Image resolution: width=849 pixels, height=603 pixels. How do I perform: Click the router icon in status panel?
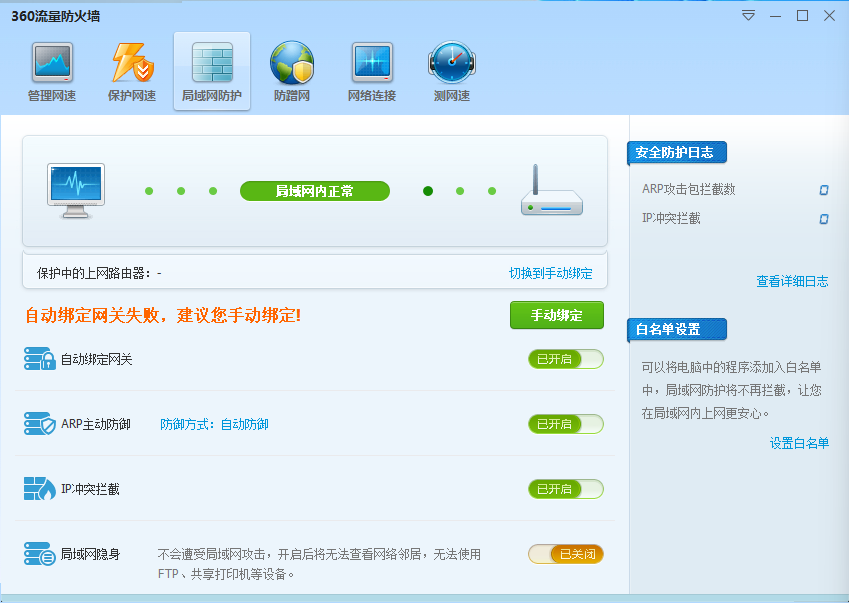tap(552, 191)
